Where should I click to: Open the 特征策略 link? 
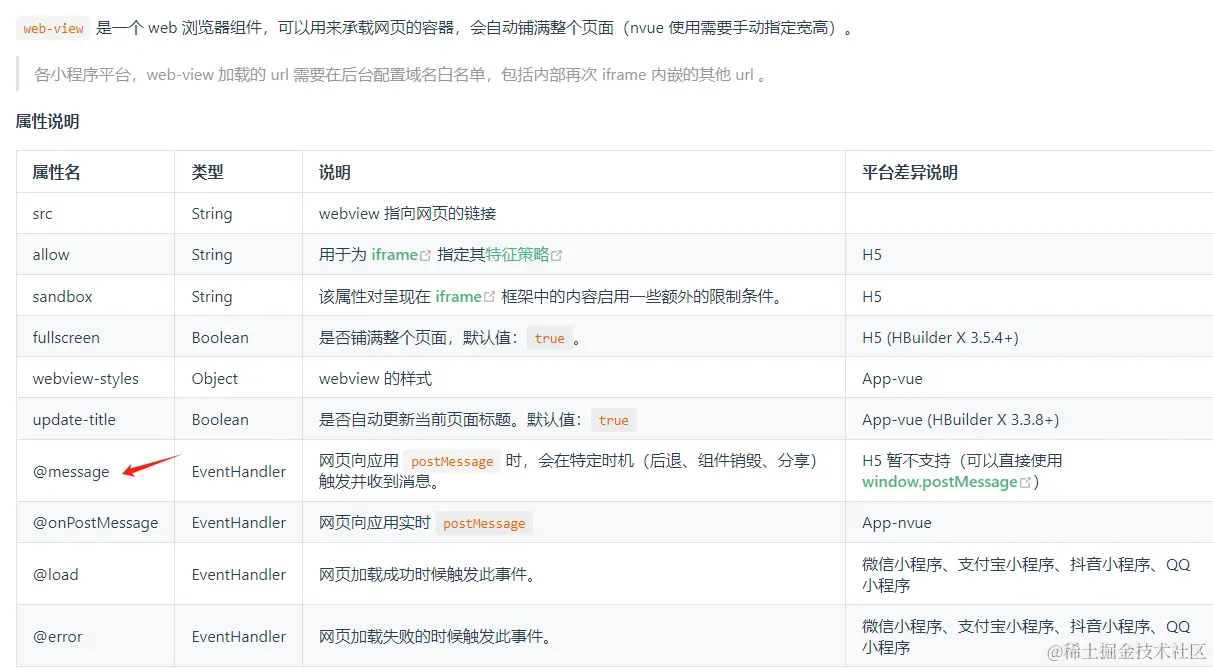(x=518, y=255)
